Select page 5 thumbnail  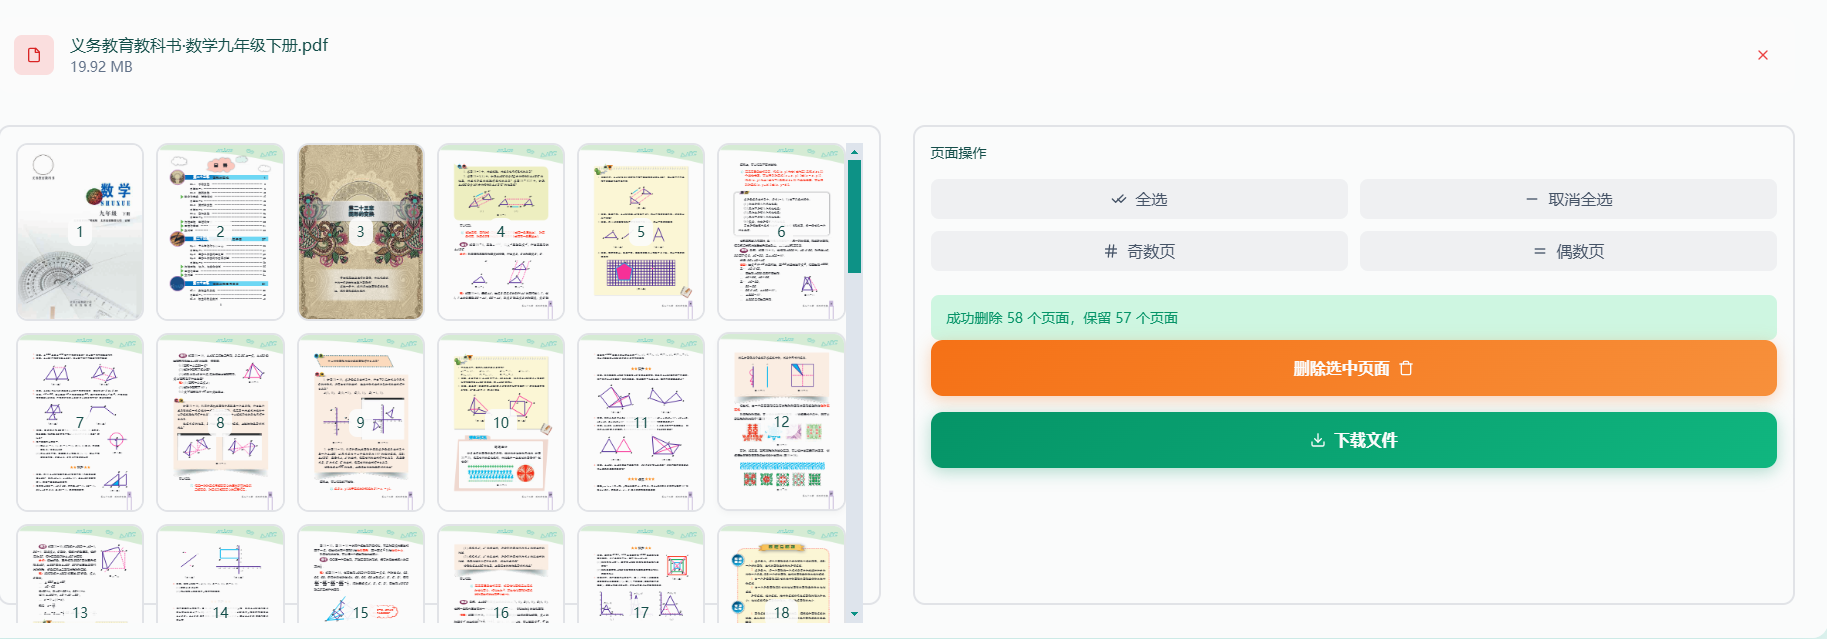pyautogui.click(x=641, y=232)
